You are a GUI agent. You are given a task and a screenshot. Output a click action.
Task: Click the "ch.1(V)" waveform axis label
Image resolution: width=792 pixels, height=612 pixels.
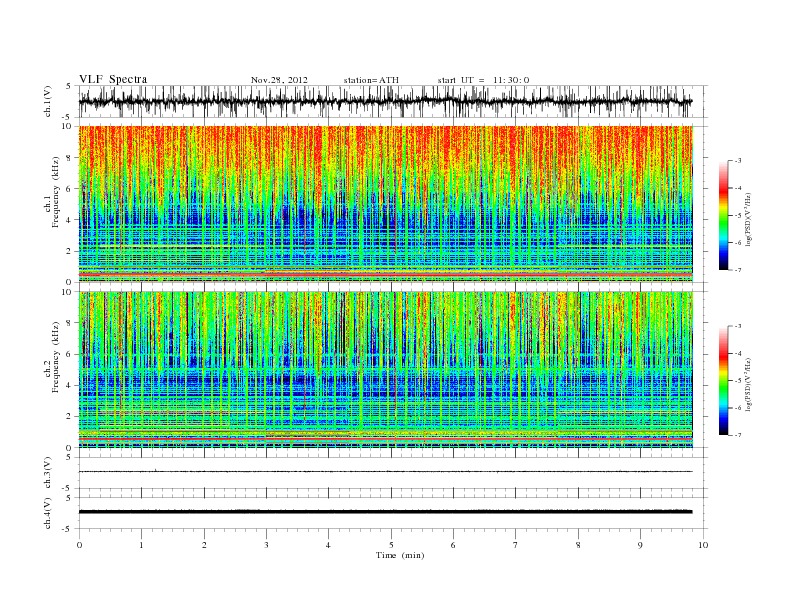pos(48,101)
